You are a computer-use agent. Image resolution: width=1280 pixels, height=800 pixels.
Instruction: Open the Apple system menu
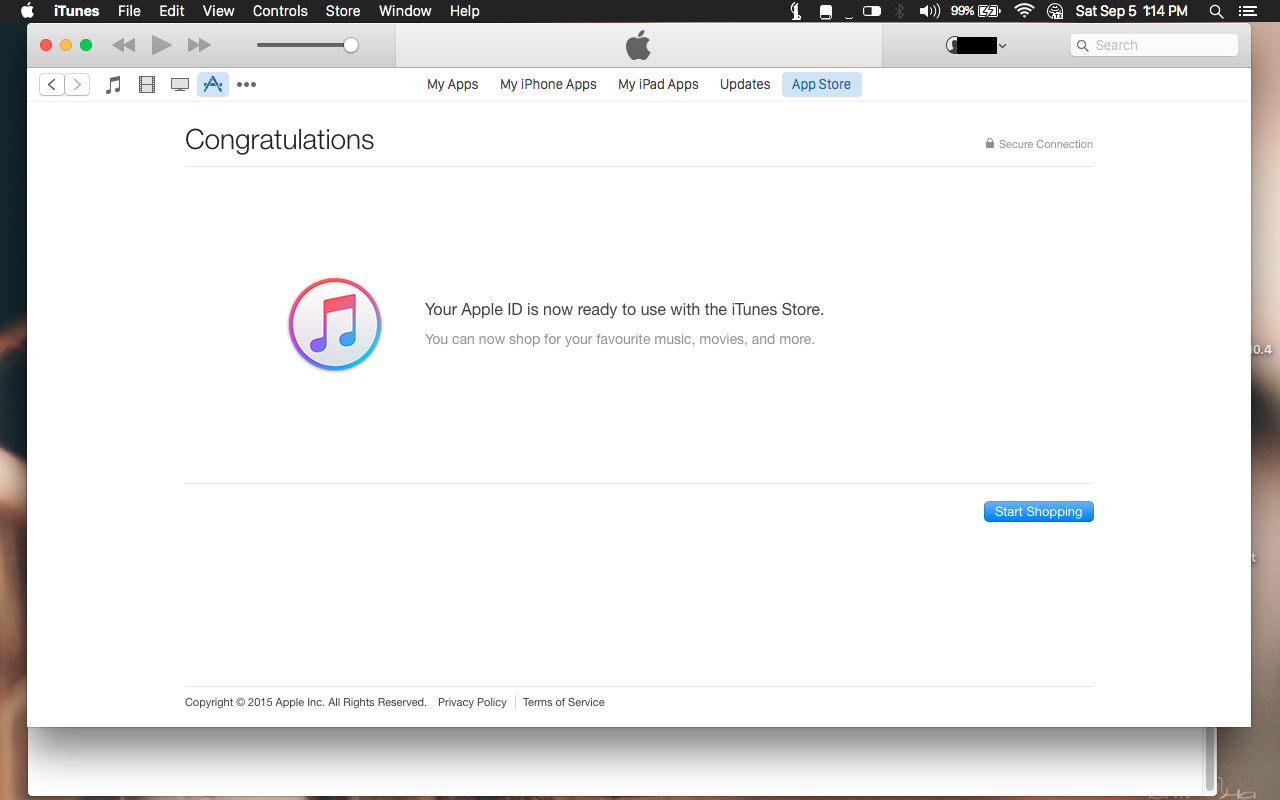pos(27,11)
